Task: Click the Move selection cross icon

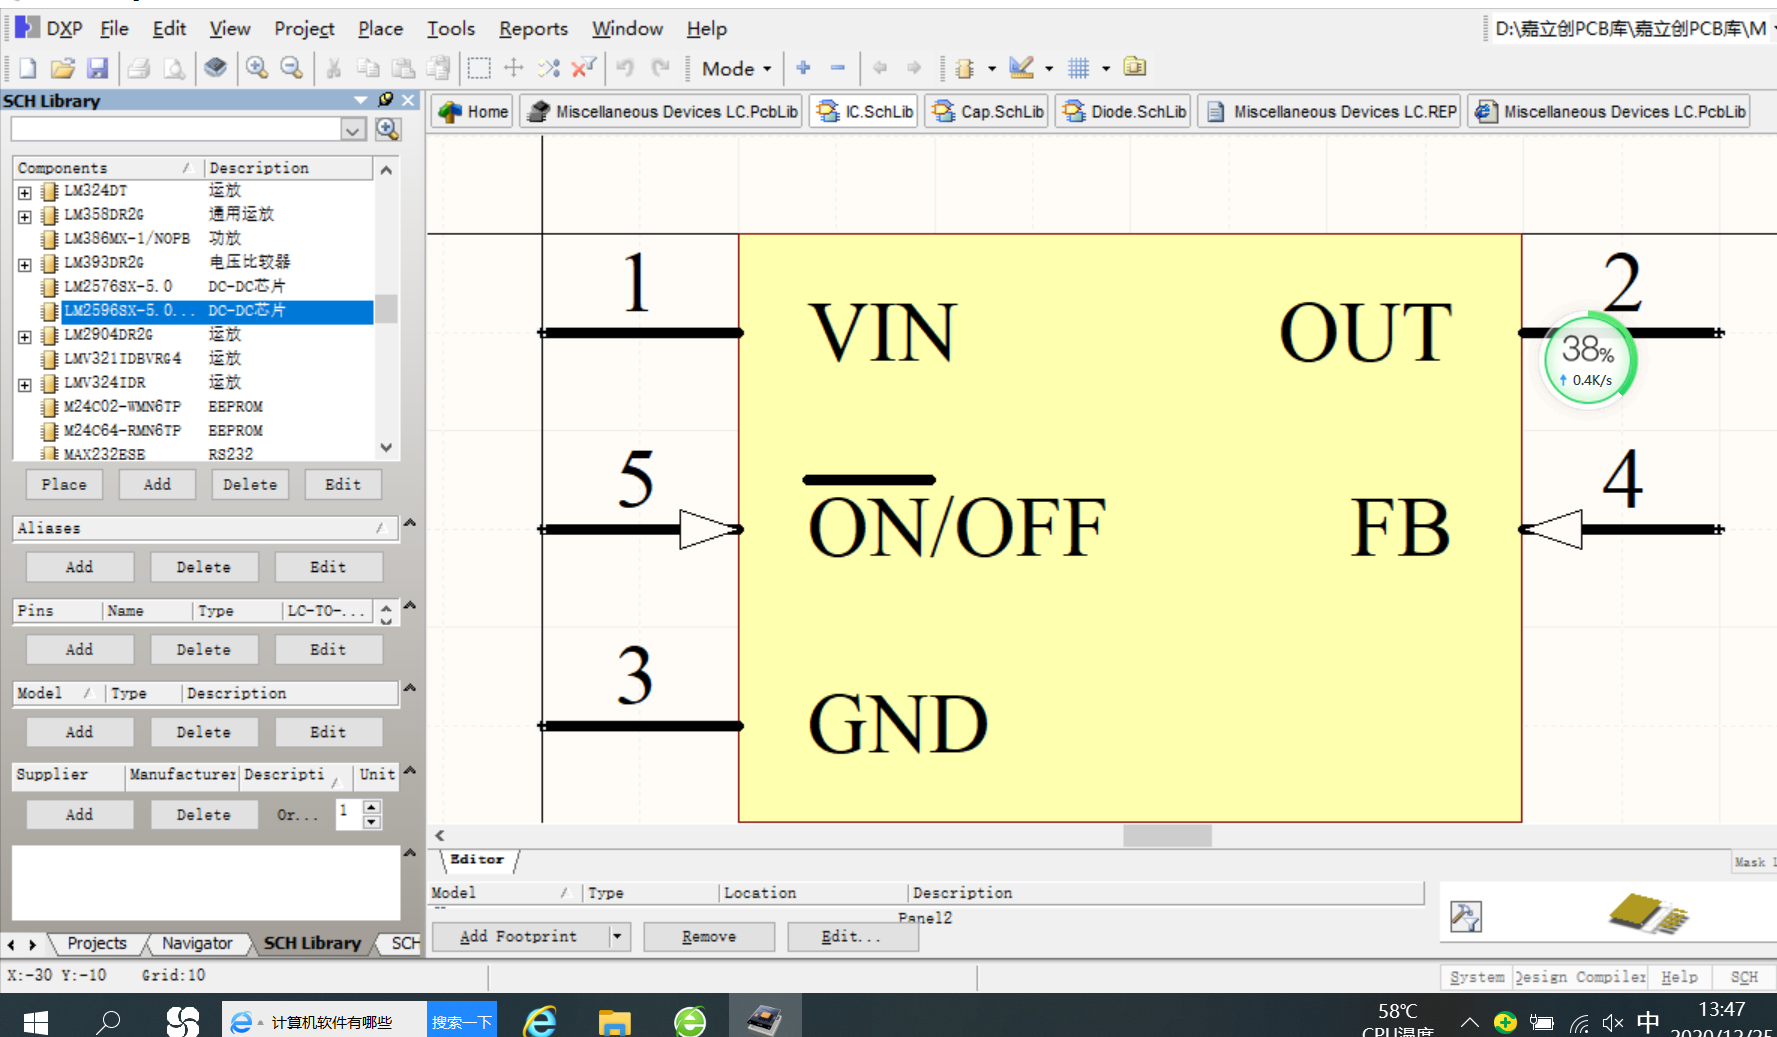Action: point(514,68)
